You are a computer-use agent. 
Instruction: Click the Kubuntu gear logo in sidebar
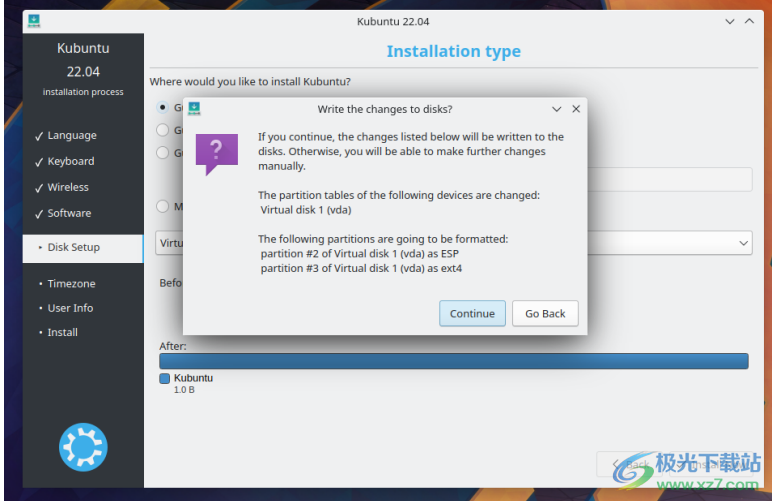click(x=83, y=447)
